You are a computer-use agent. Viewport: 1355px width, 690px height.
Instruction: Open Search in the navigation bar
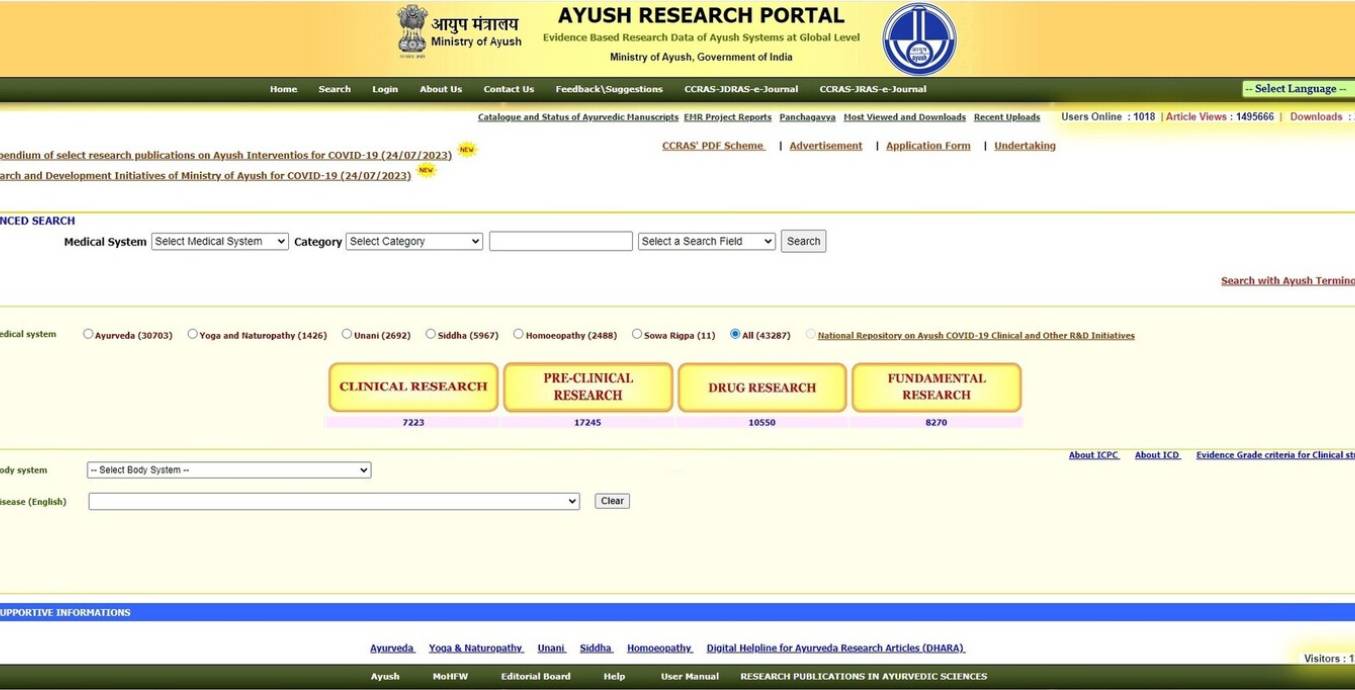click(334, 89)
